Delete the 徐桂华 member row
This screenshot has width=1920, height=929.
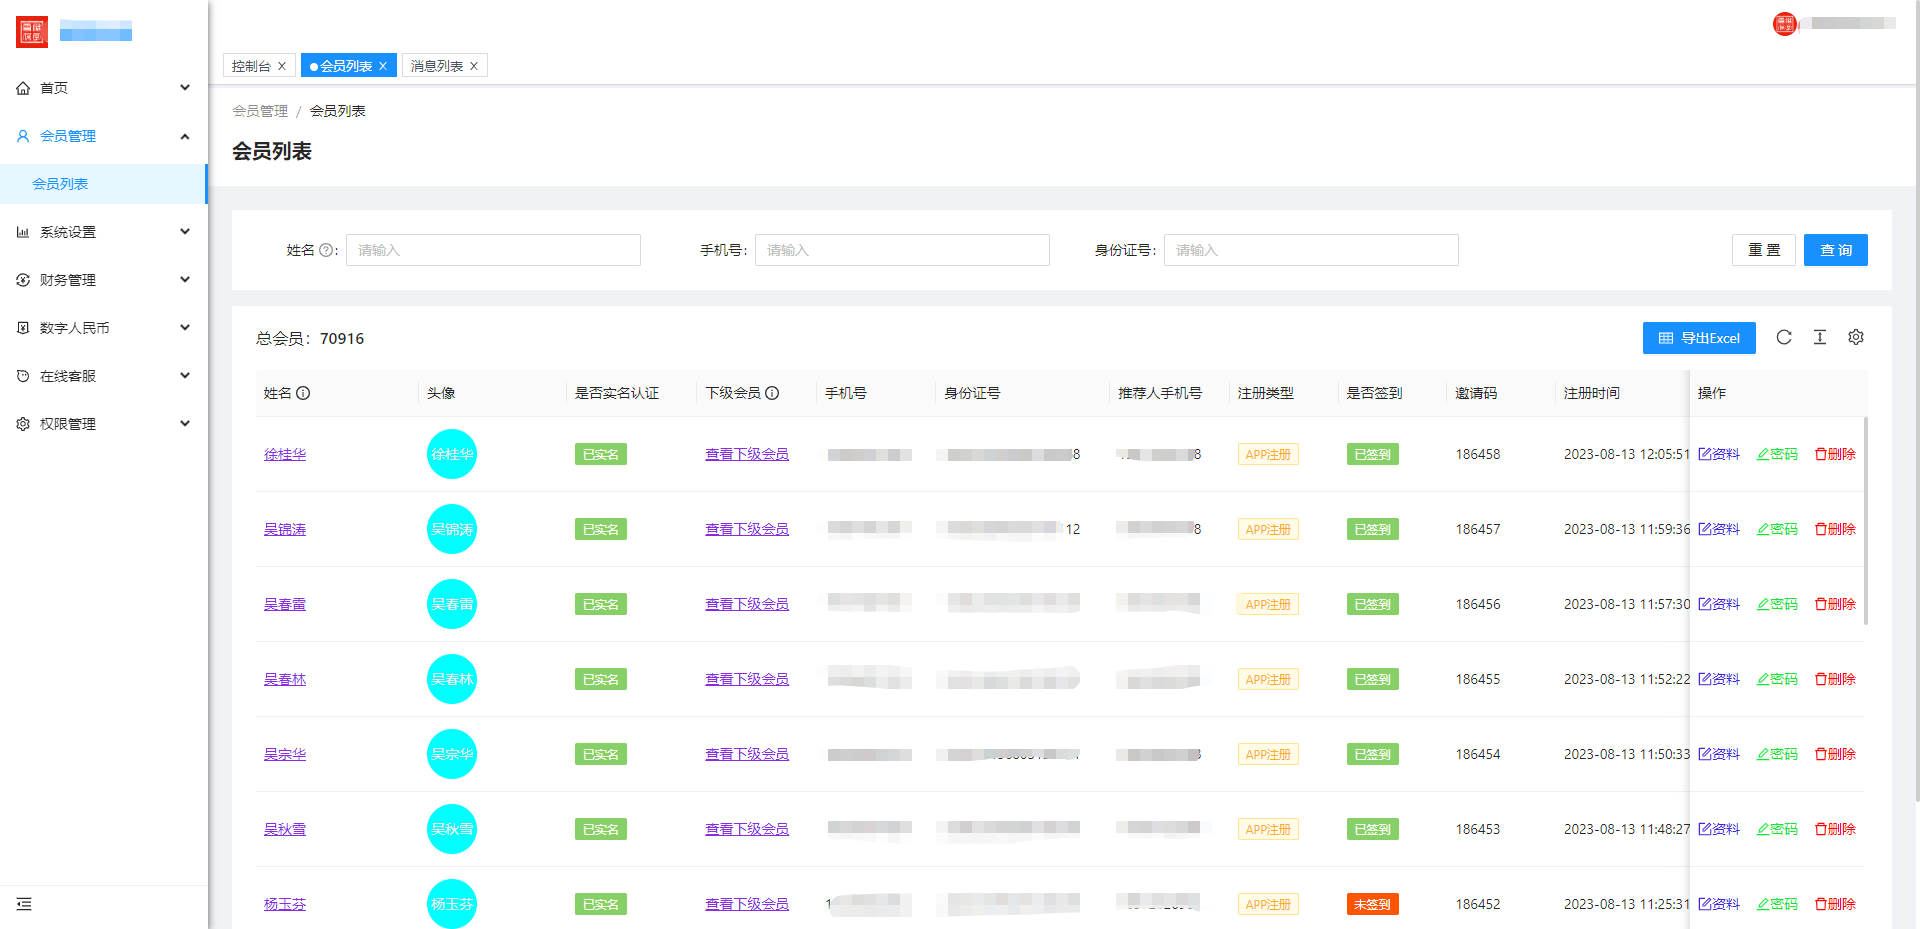coord(1835,454)
